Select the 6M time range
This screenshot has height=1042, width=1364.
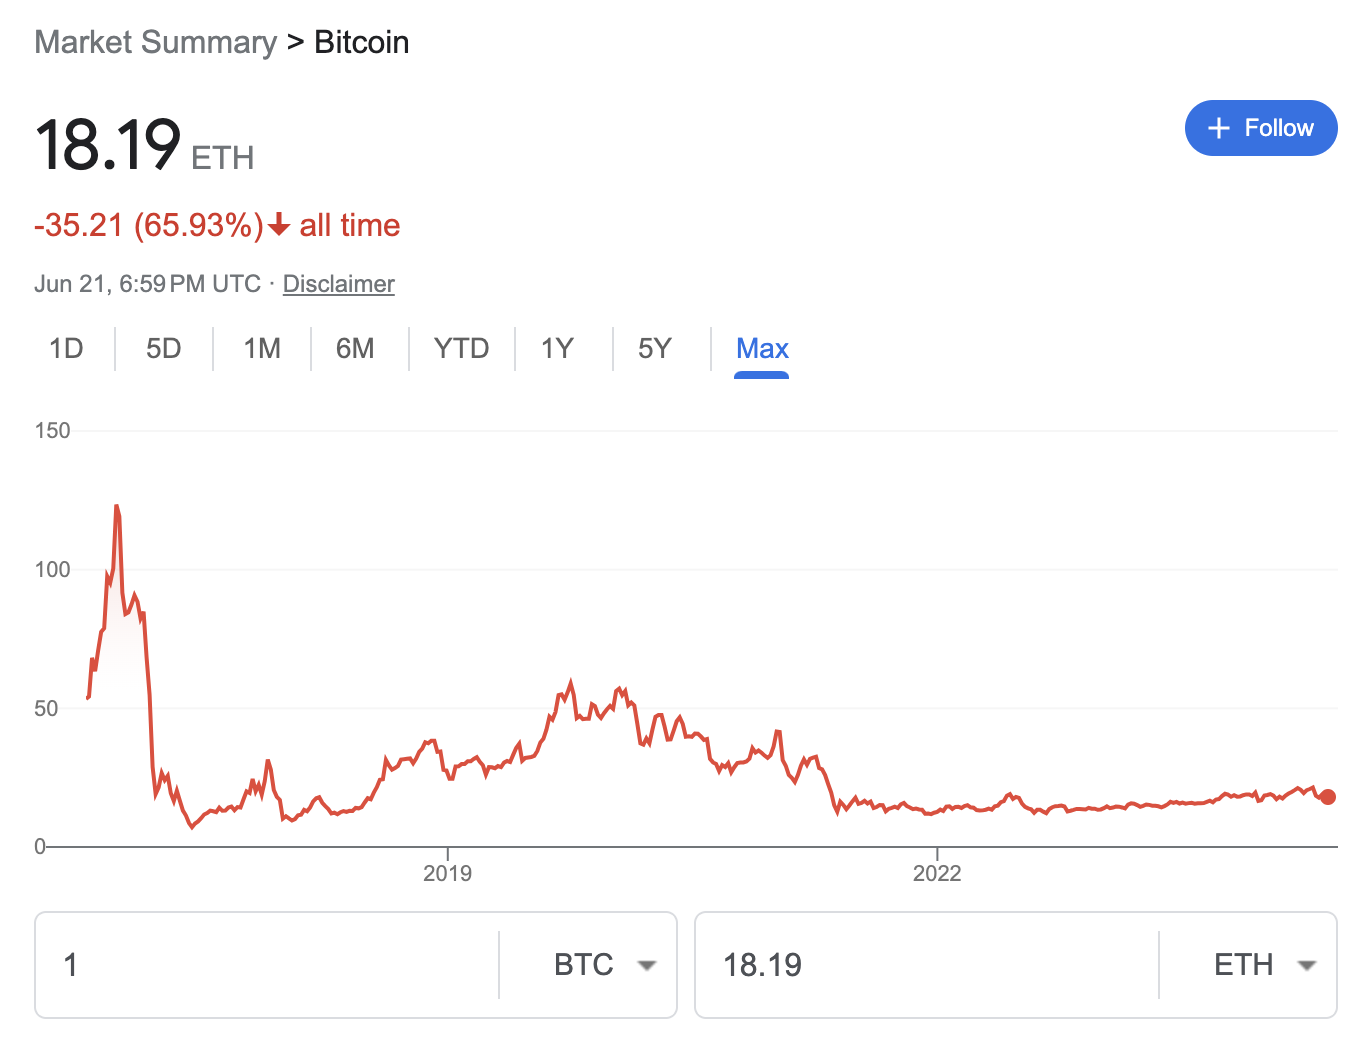[x=355, y=348]
